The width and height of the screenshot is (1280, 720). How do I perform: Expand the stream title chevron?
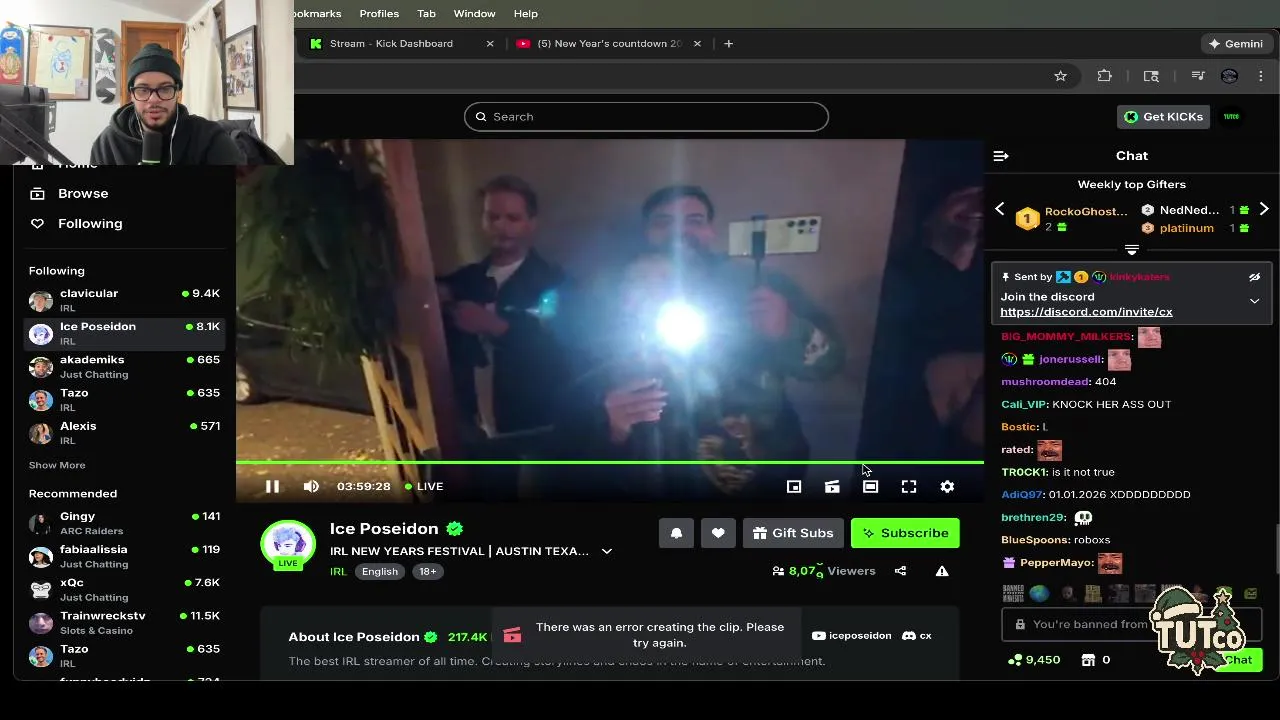(606, 551)
